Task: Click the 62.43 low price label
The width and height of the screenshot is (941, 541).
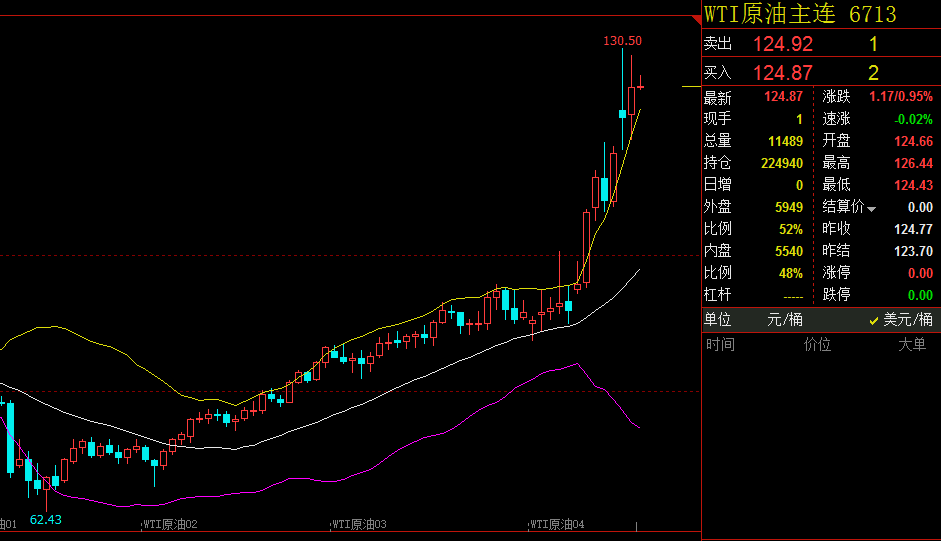Action: click(x=46, y=519)
